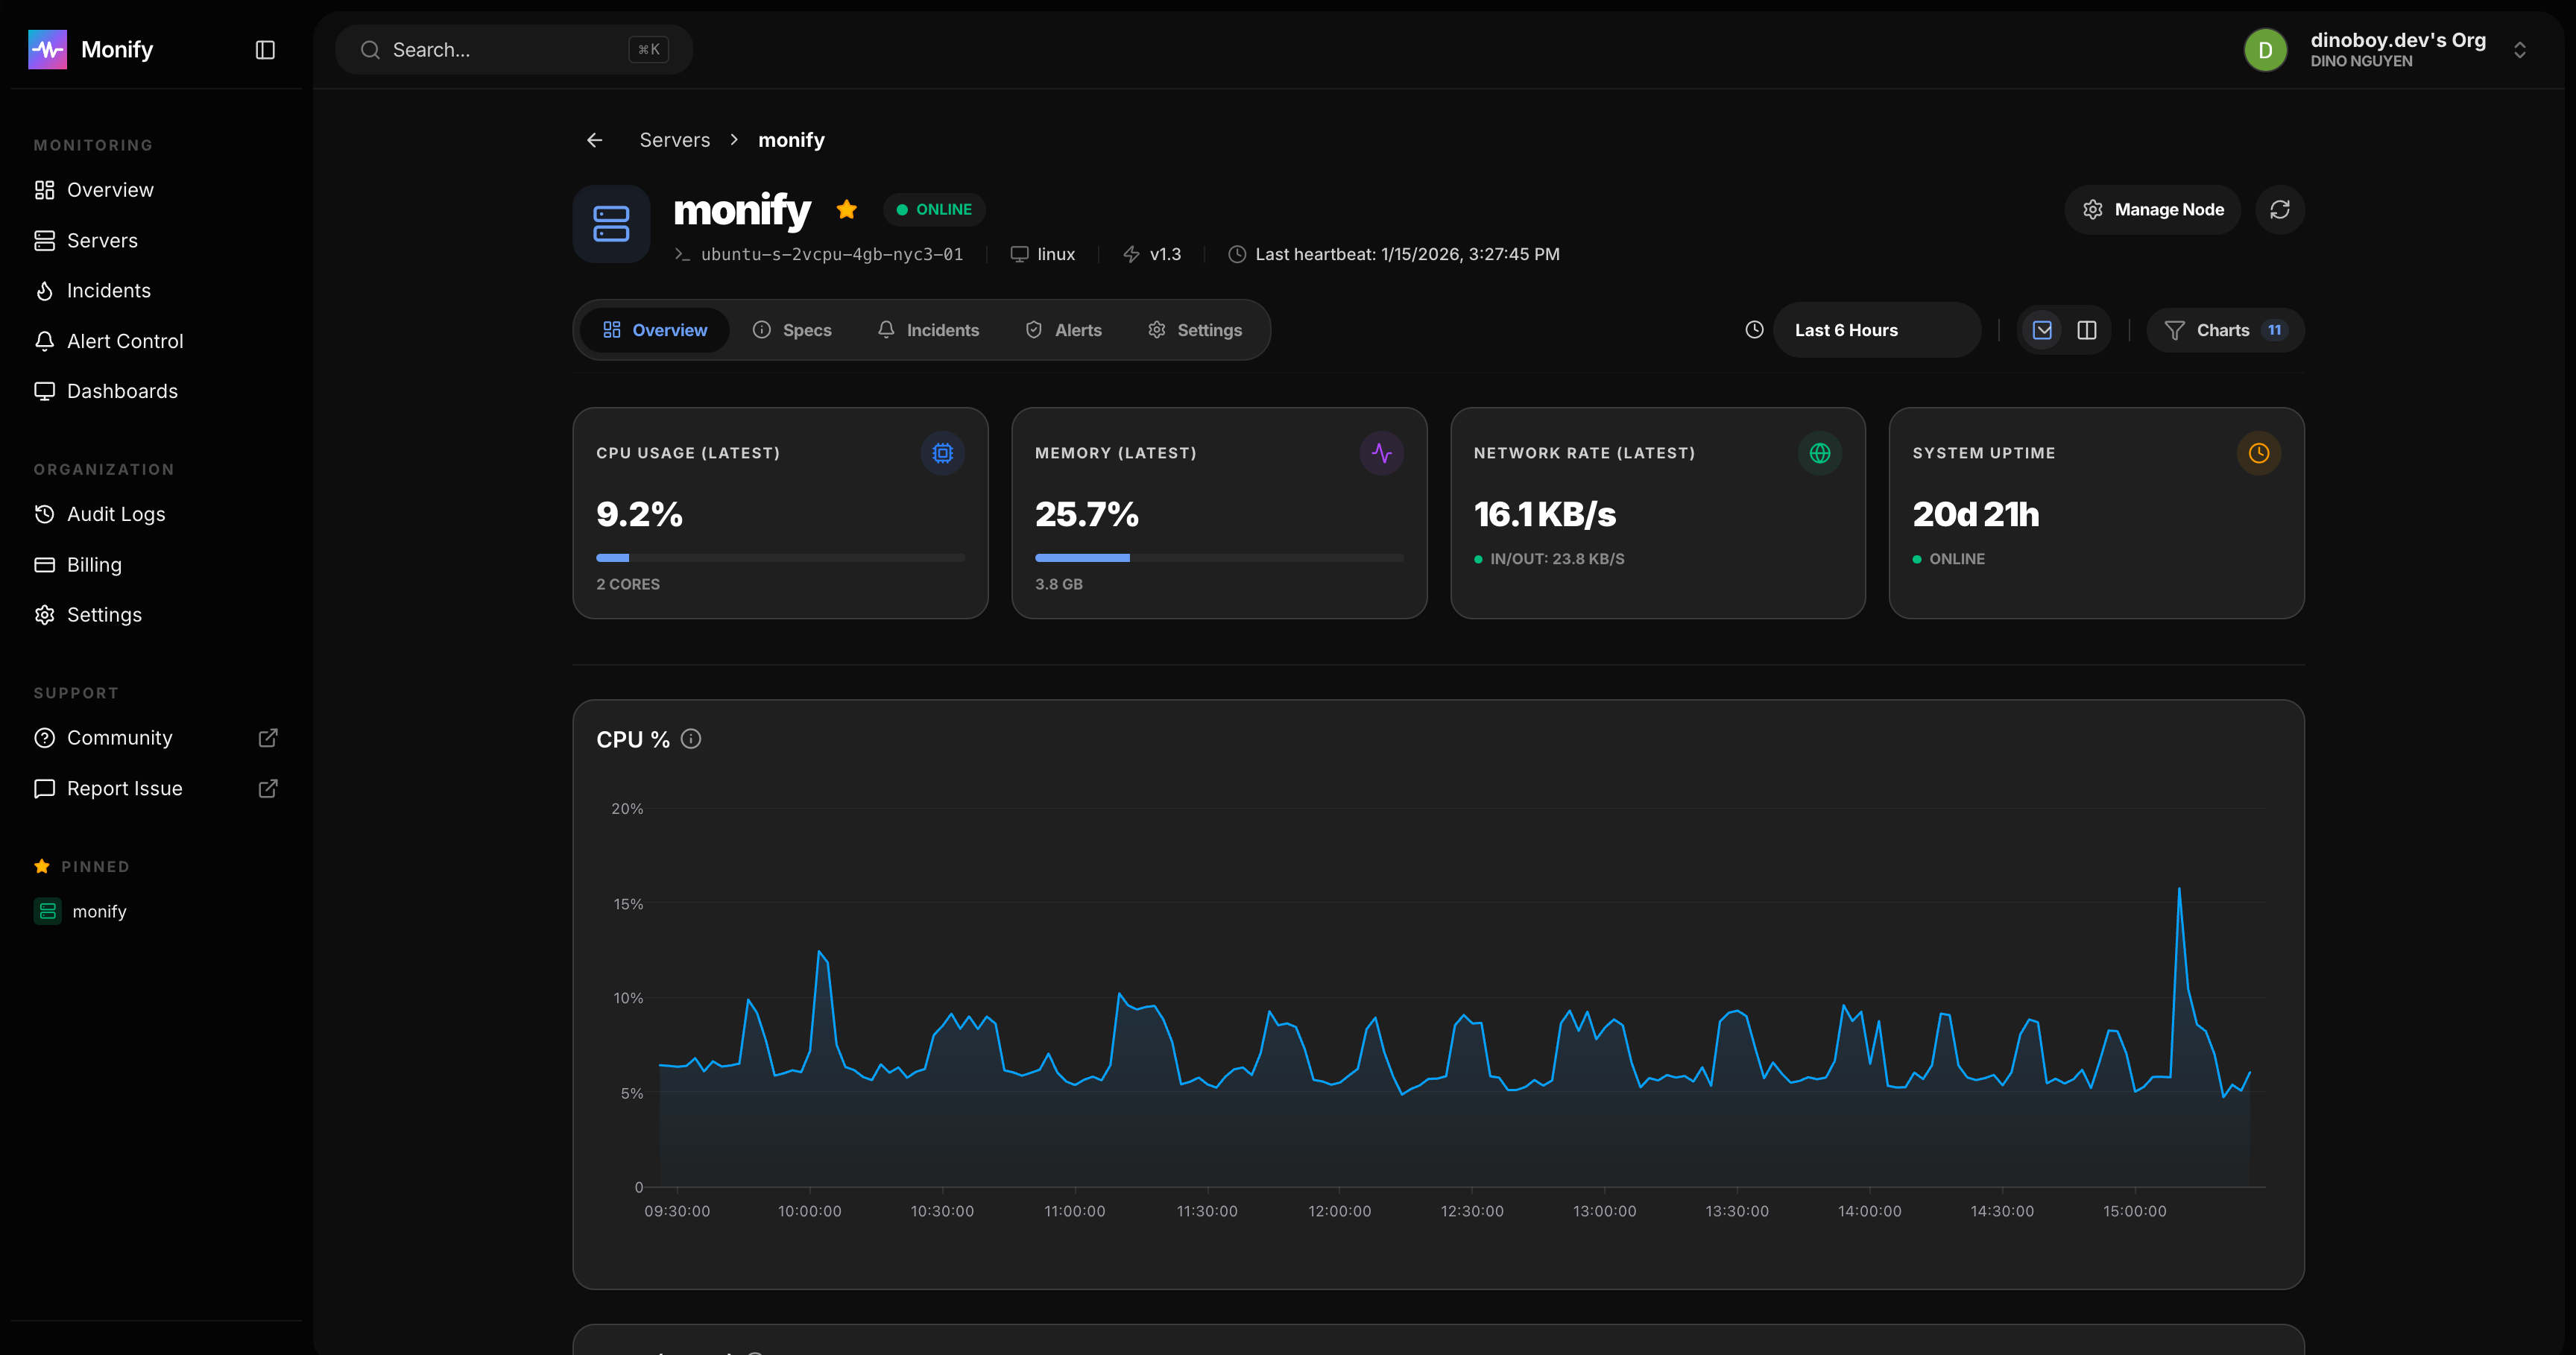The width and height of the screenshot is (2576, 1355).
Task: Click the CPU chip icon on CPU Usage card
Action: [x=941, y=453]
